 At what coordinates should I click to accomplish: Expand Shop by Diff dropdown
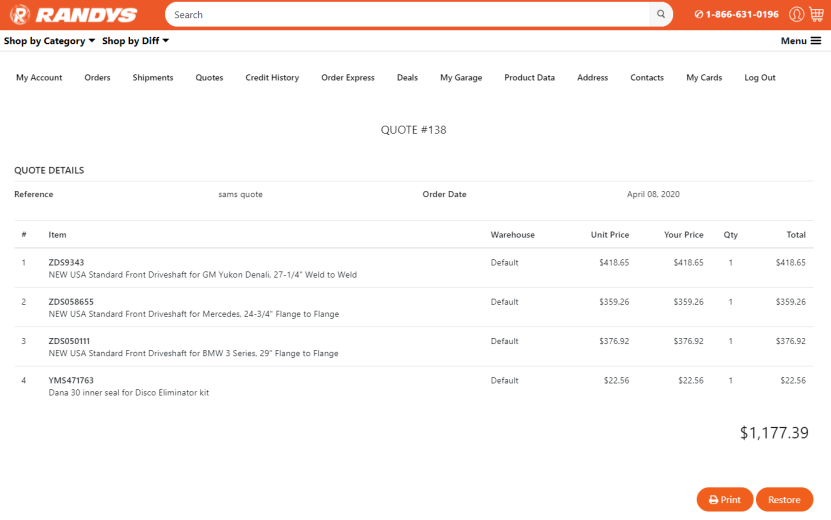click(x=135, y=41)
